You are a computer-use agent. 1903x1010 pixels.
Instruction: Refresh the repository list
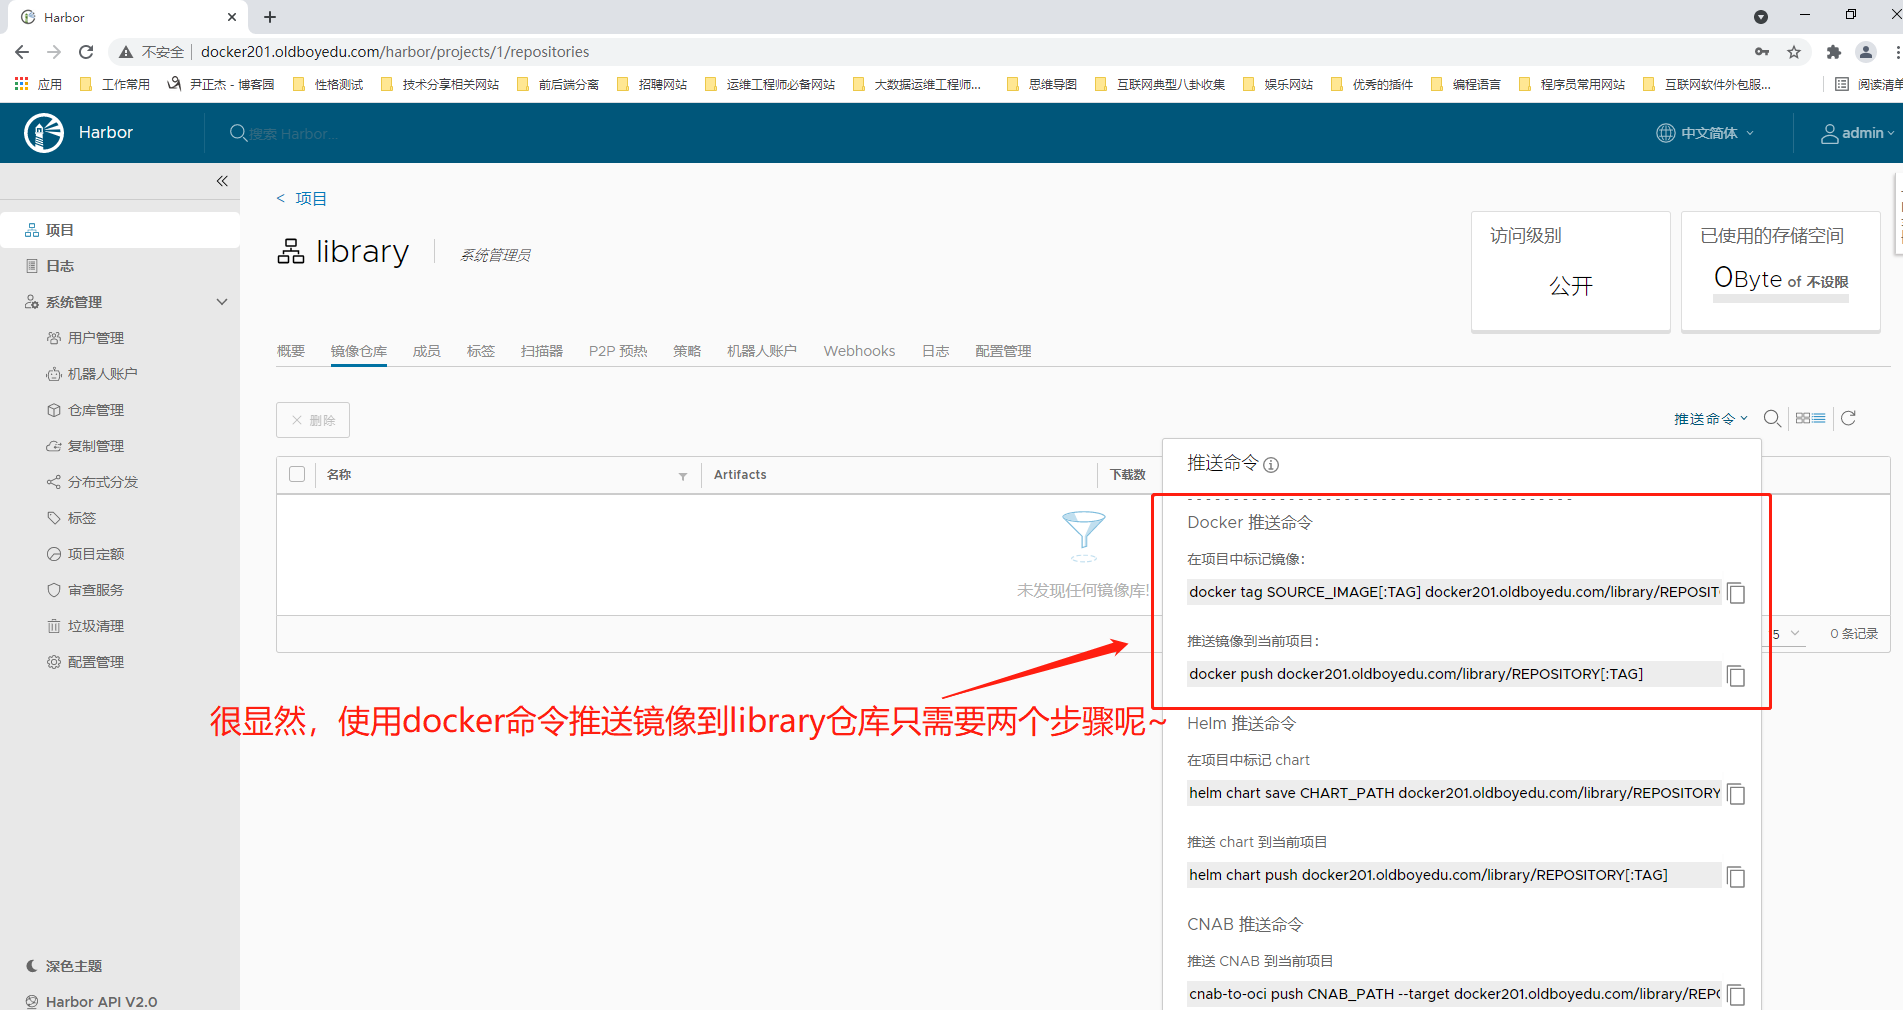pos(1848,418)
